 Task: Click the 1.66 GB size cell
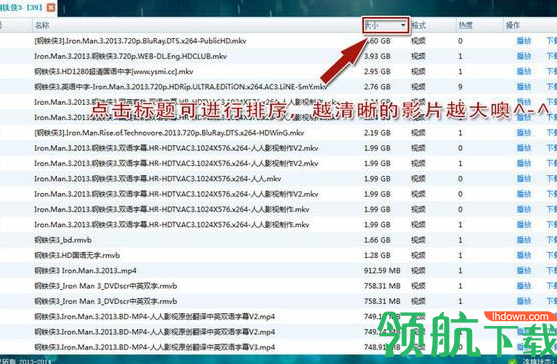(x=377, y=240)
